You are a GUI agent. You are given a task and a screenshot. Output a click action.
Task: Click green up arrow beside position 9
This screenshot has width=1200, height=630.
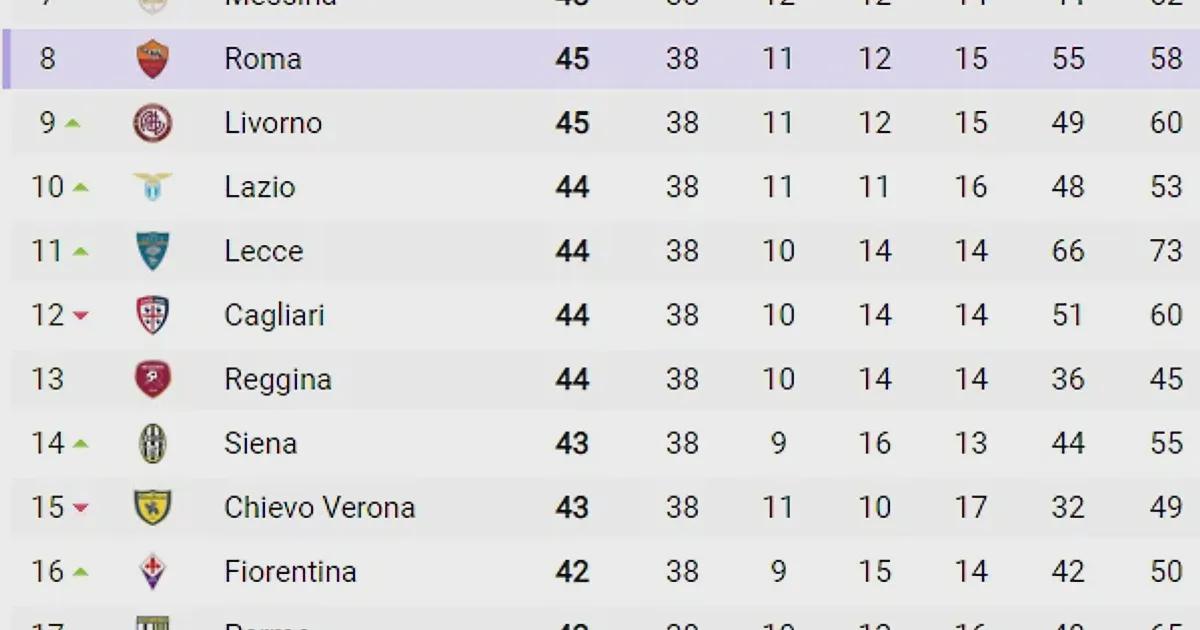tap(72, 123)
